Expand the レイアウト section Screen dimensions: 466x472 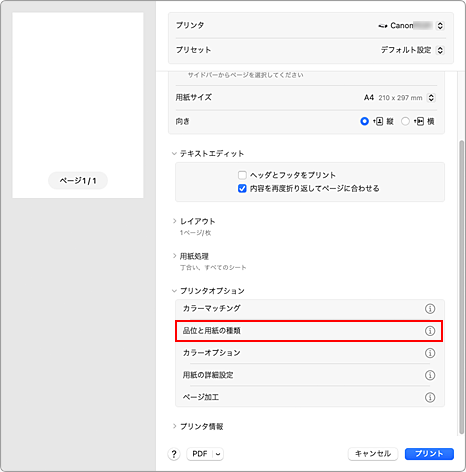pyautogui.click(x=174, y=221)
